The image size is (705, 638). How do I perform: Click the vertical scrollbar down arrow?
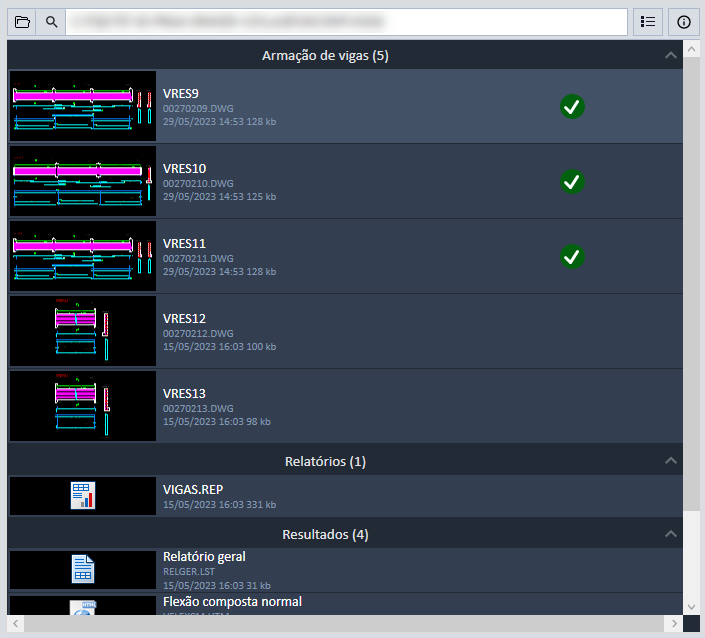click(691, 606)
